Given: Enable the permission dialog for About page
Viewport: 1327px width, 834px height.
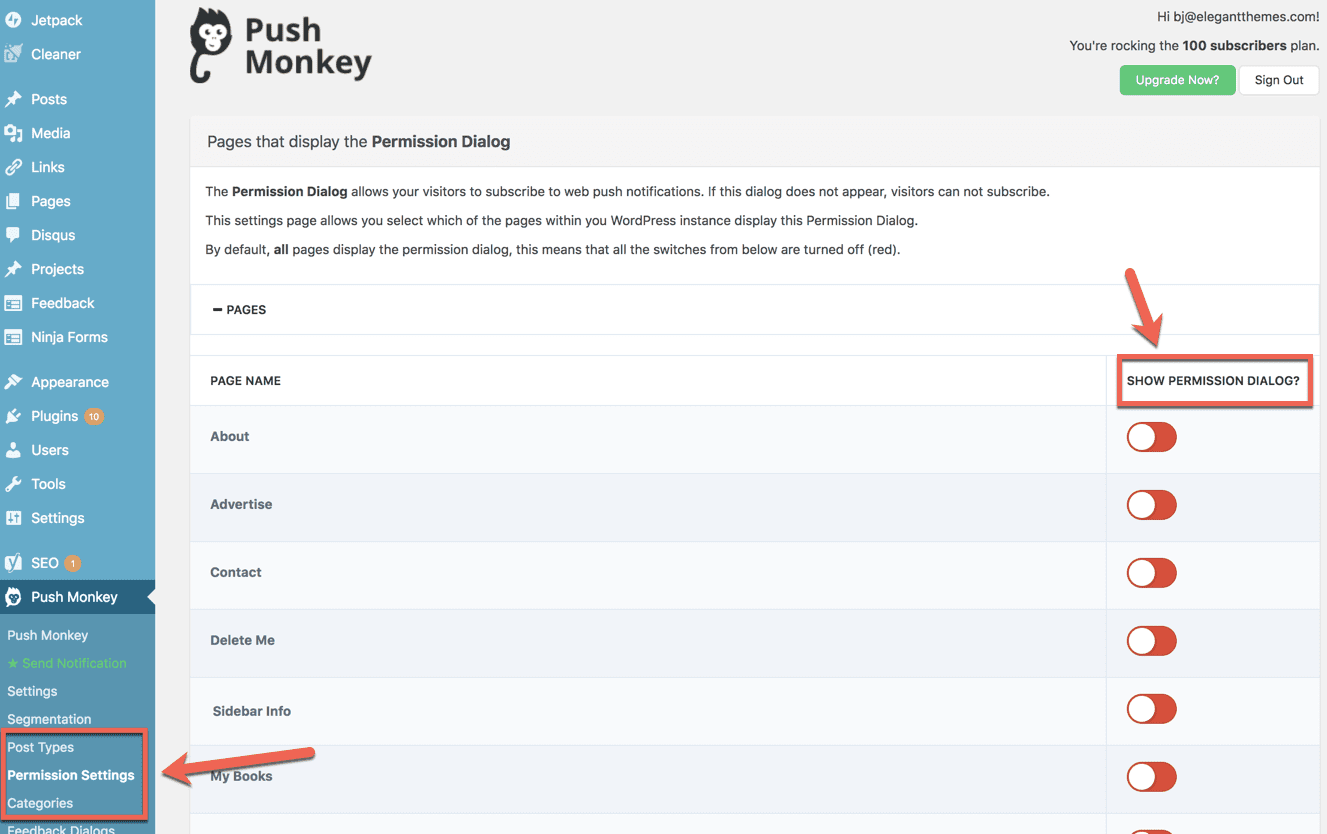Looking at the screenshot, I should point(1151,437).
